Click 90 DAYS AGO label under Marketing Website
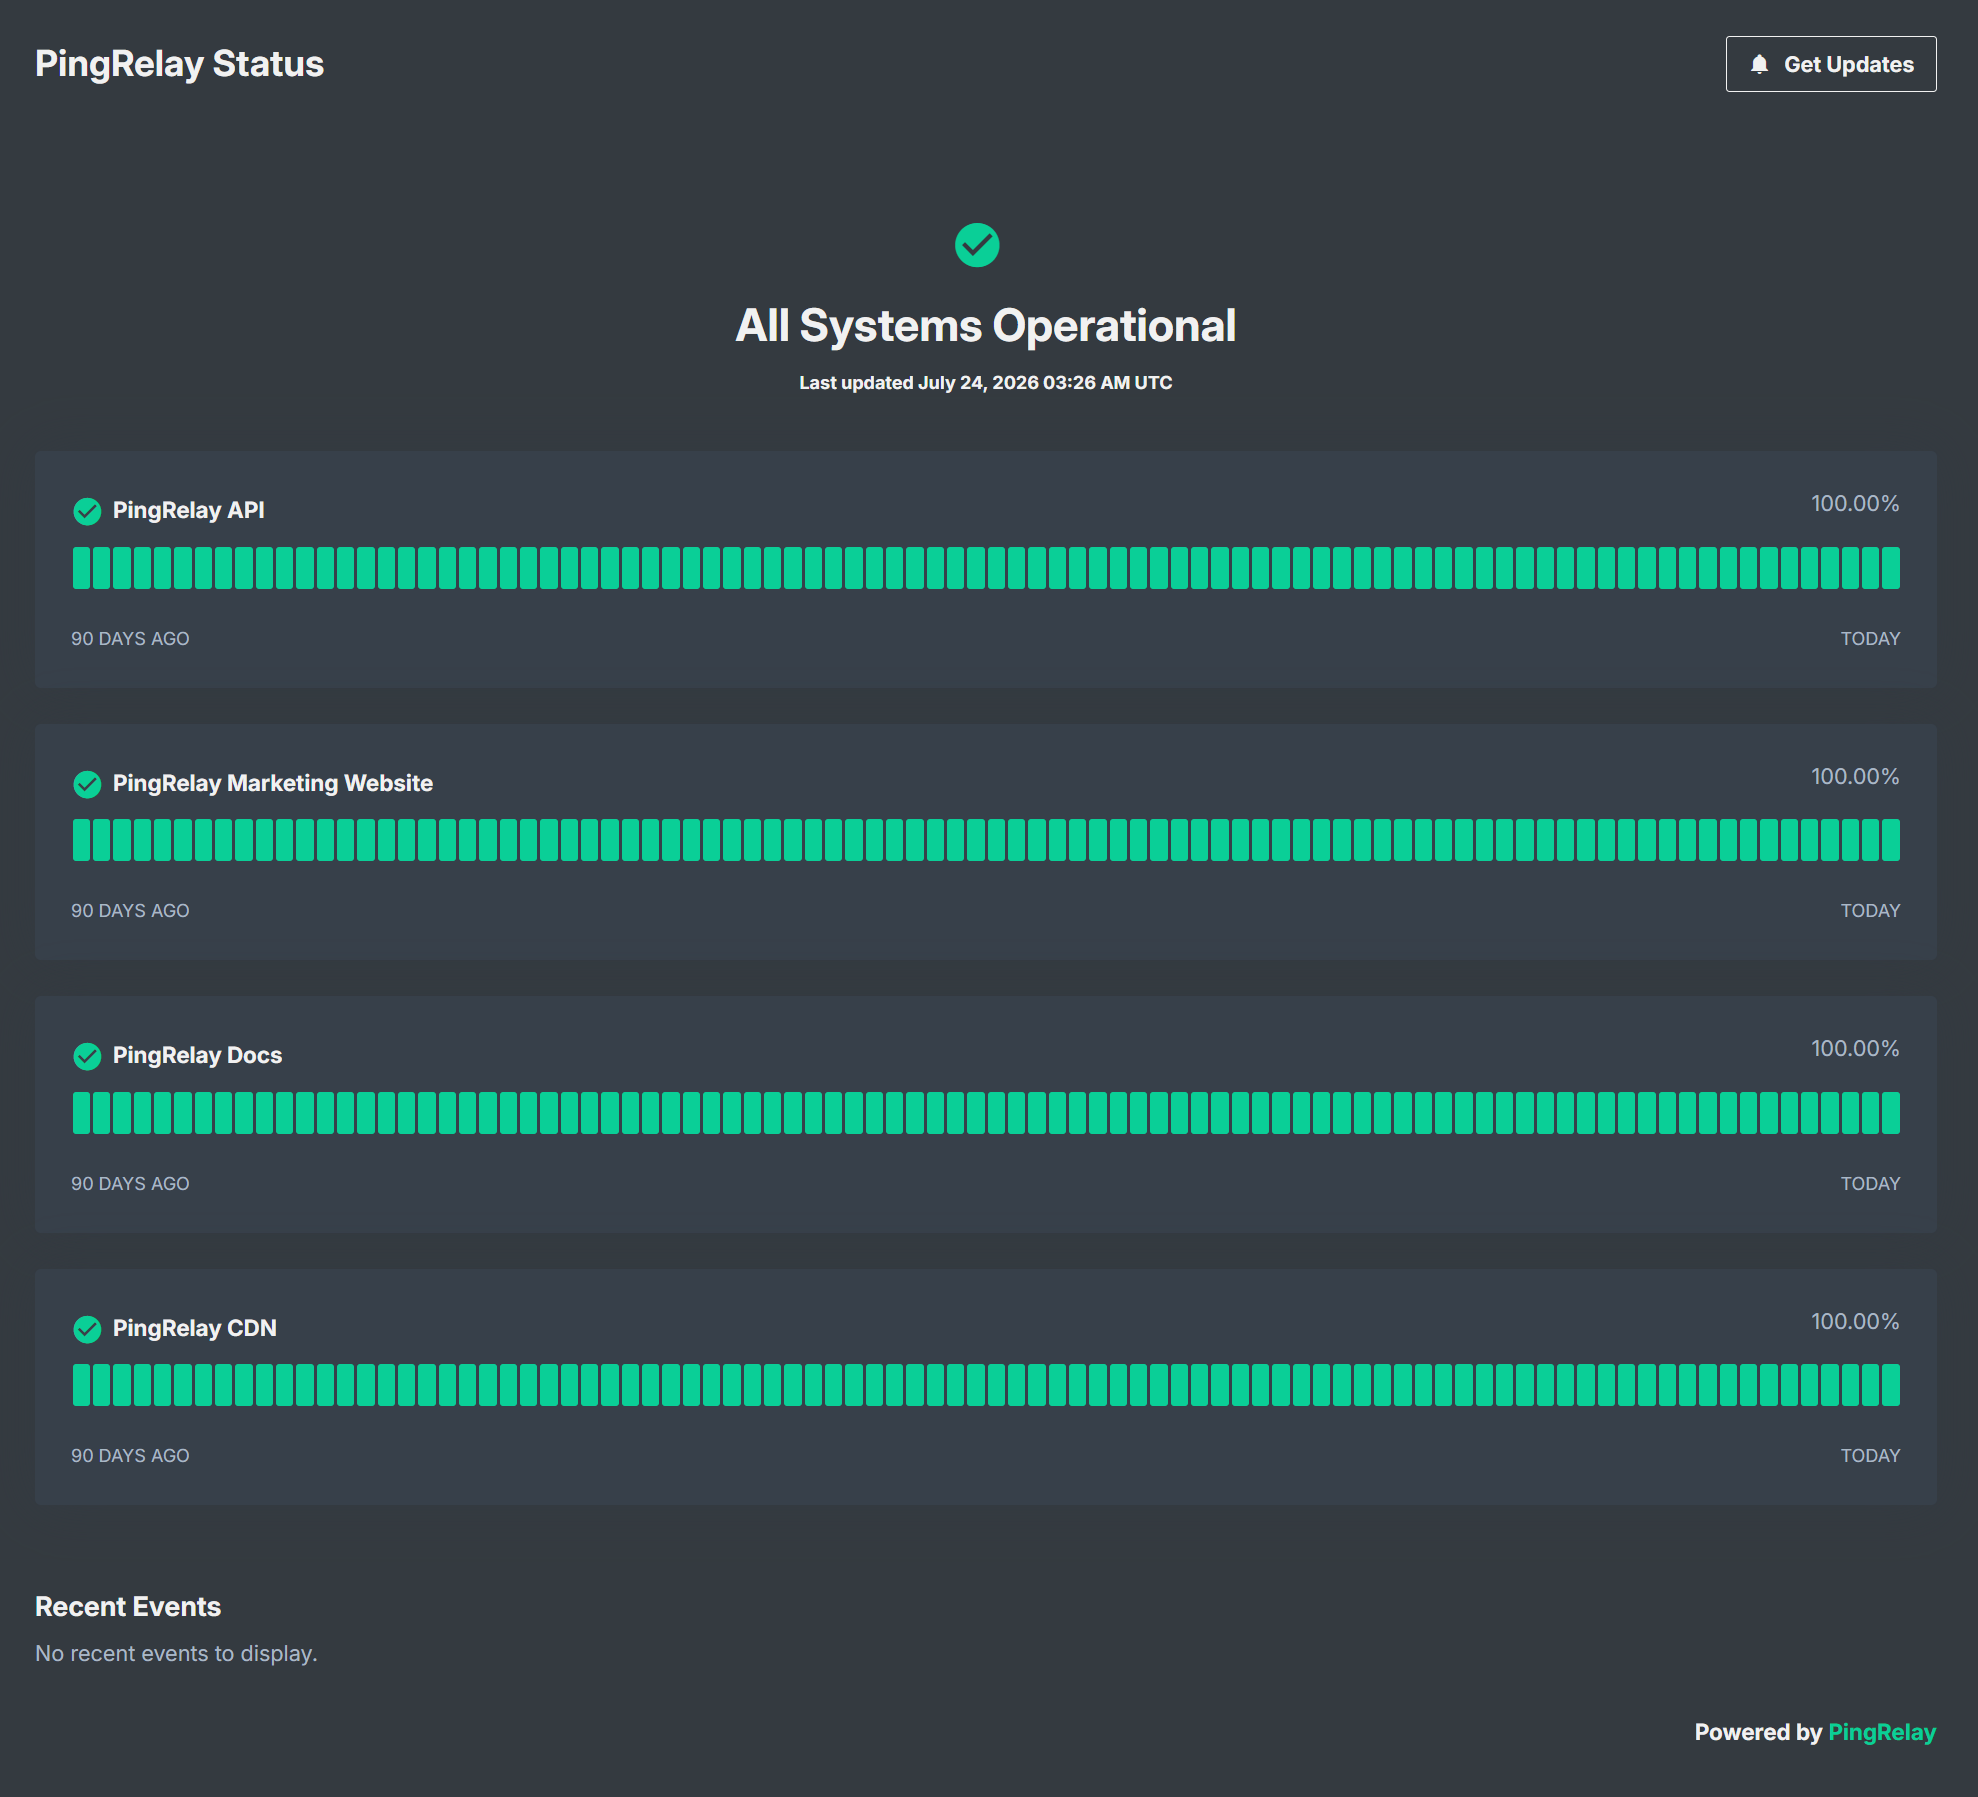Viewport: 1978px width, 1797px height. [x=130, y=911]
